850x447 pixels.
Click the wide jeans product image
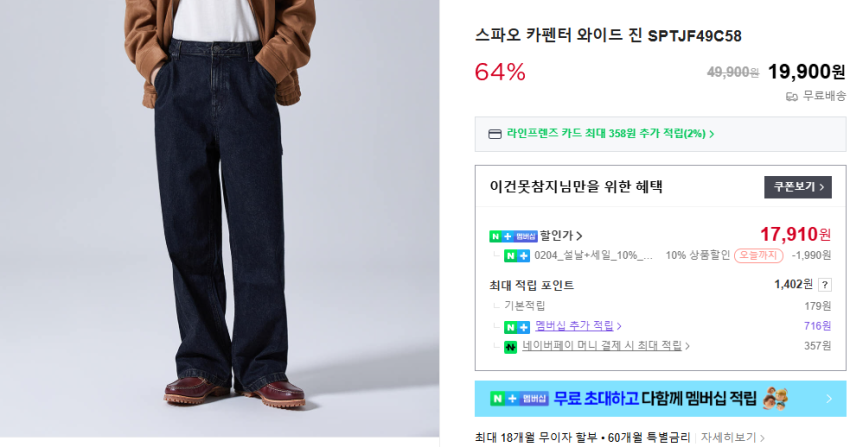220,218
